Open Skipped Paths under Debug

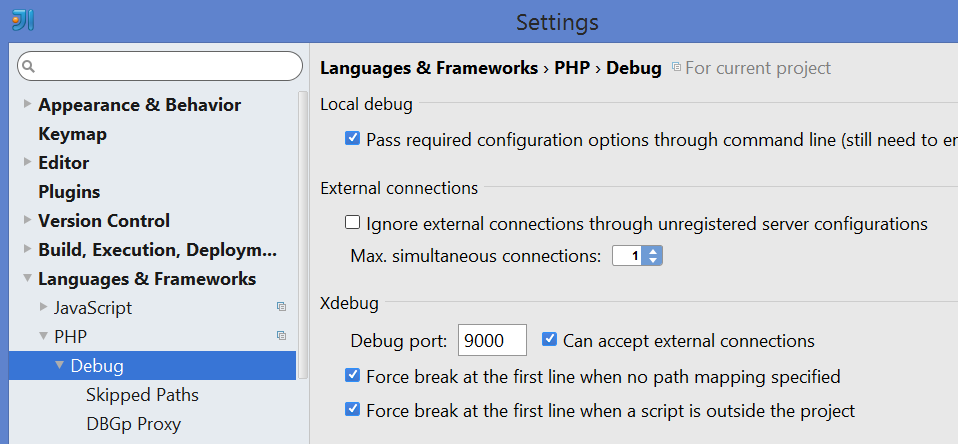pos(142,395)
